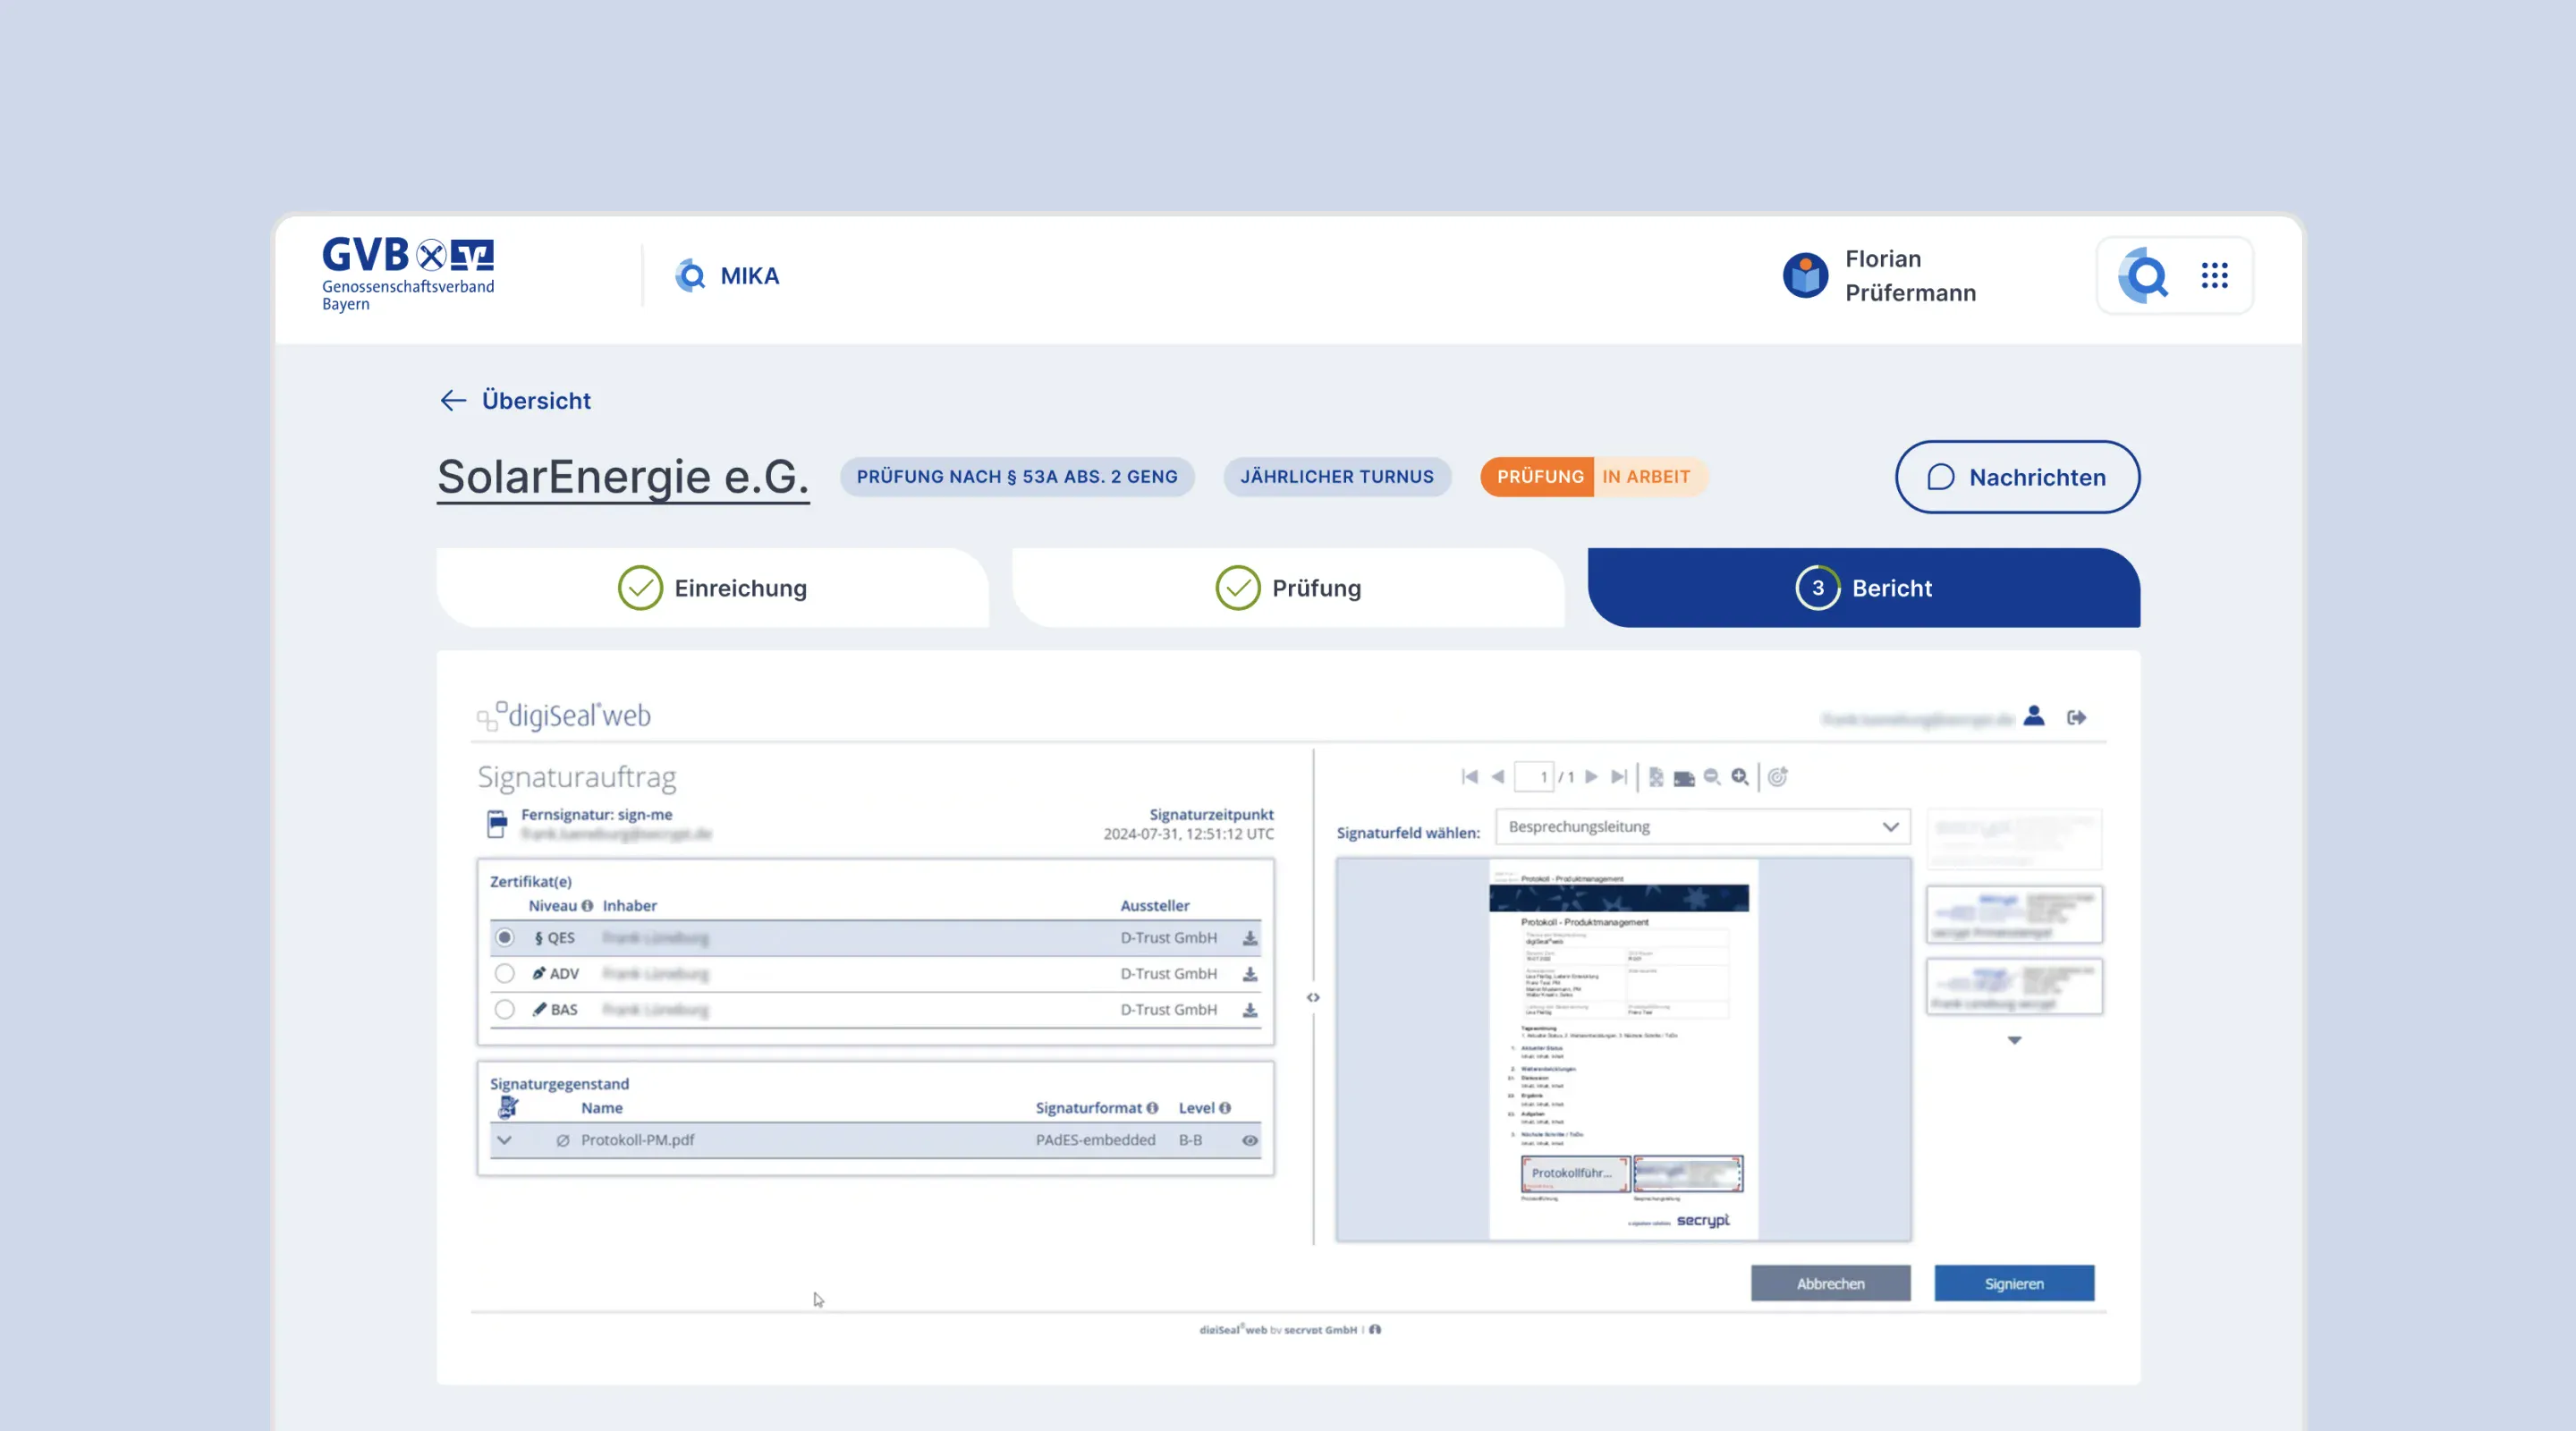The height and width of the screenshot is (1431, 2576).
Task: Jump to the first page of the document
Action: pos(1469,777)
